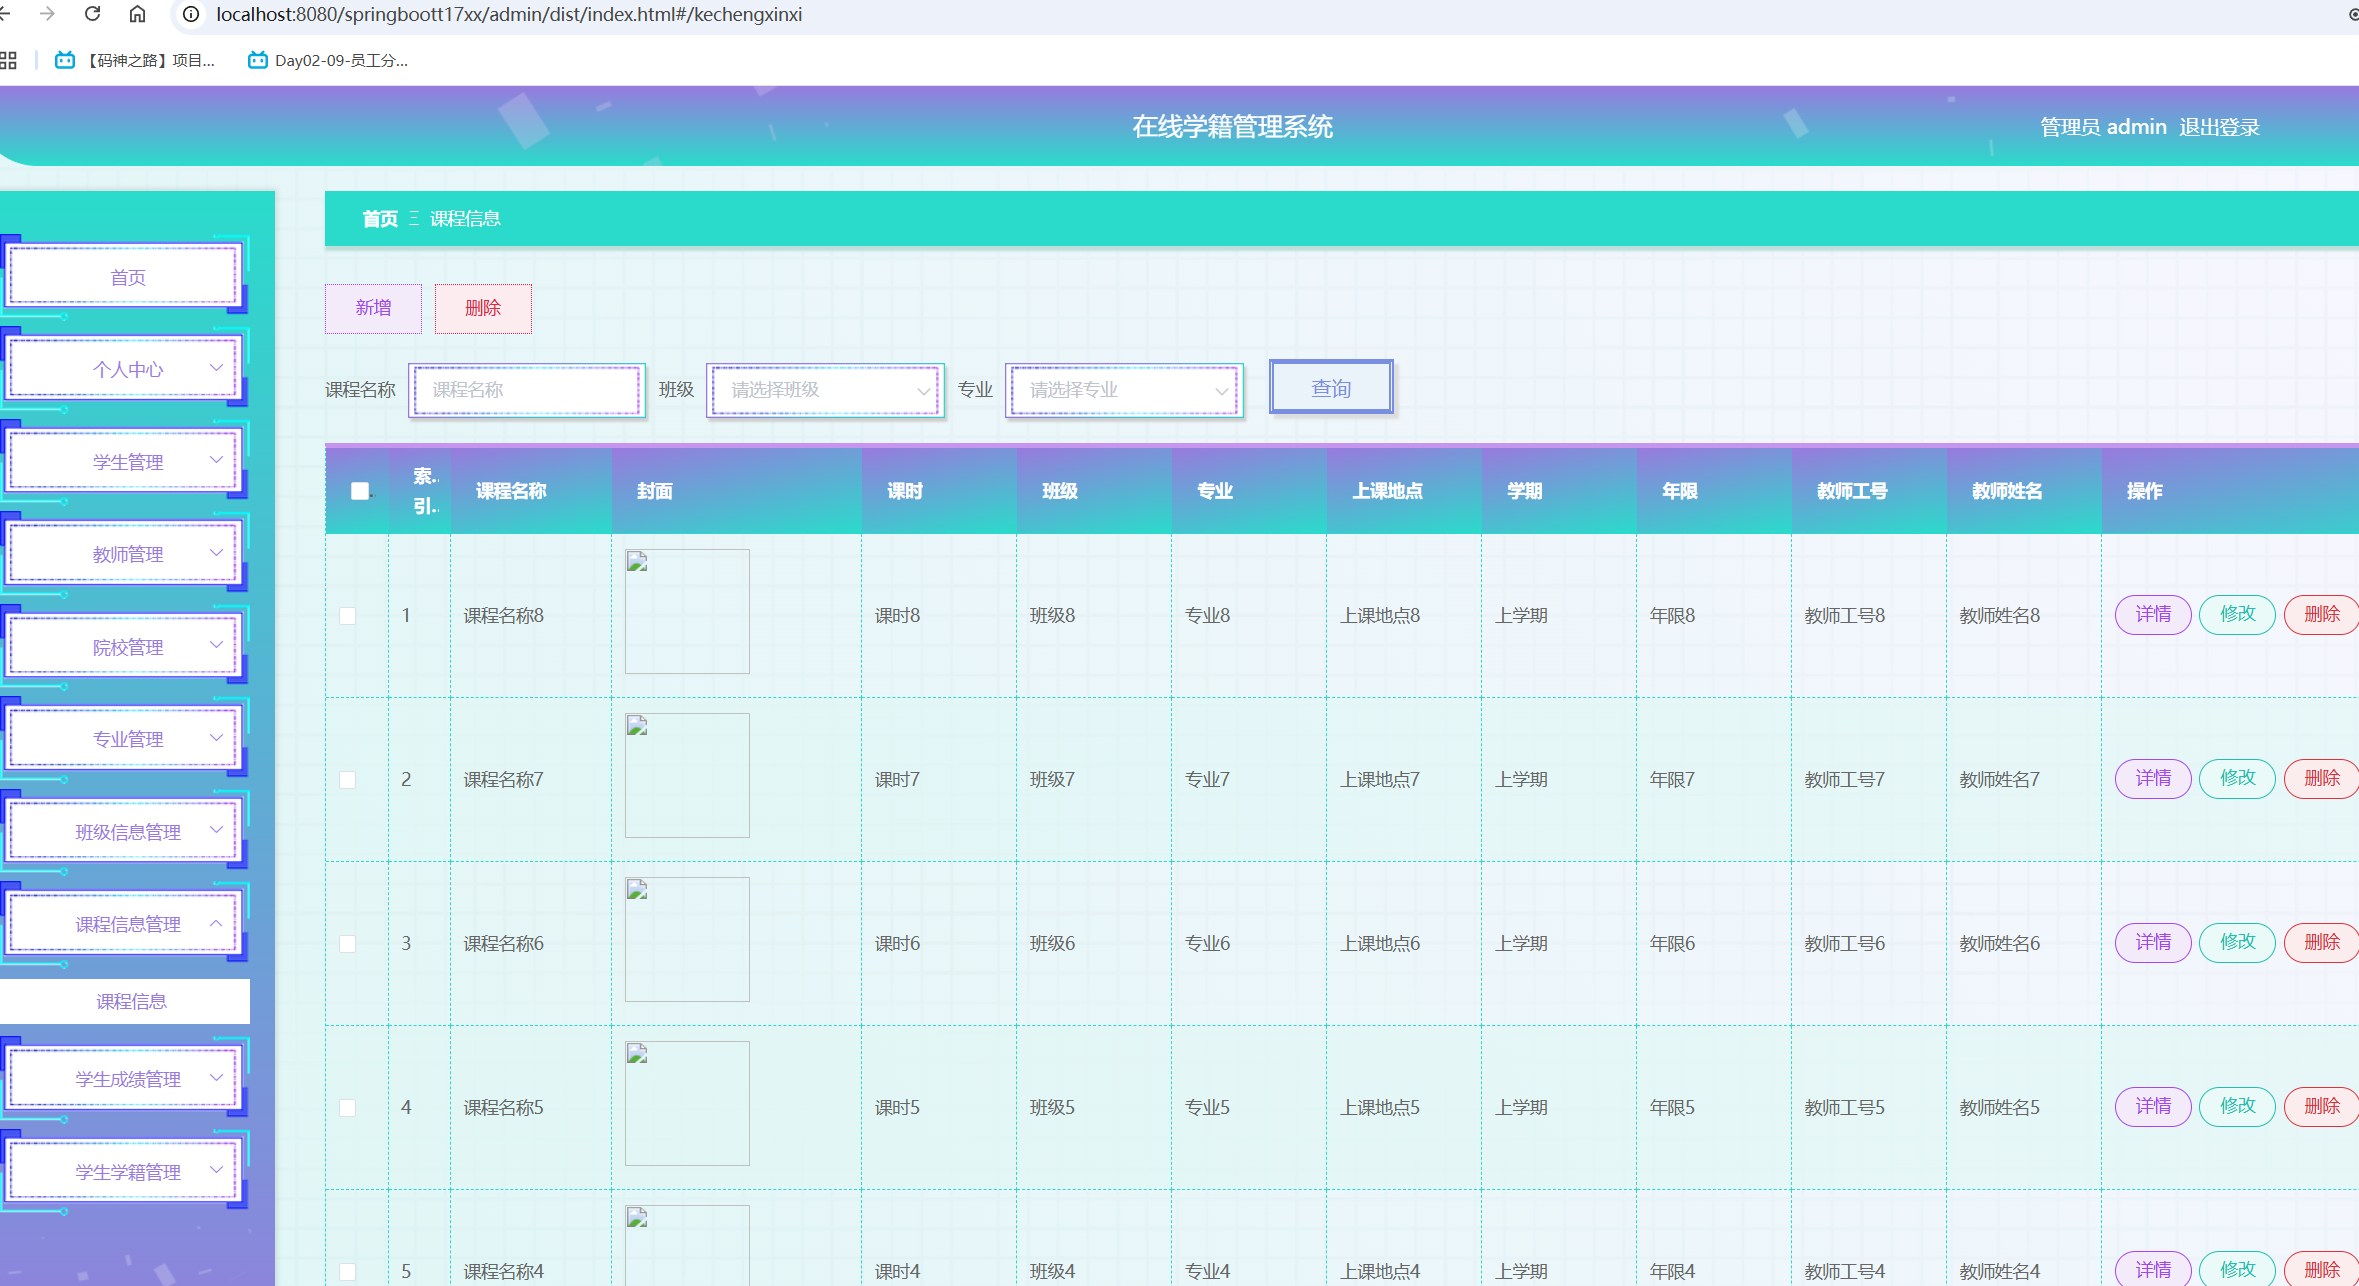Click 修改 for 课程名称6
The height and width of the screenshot is (1286, 2359).
point(2237,942)
